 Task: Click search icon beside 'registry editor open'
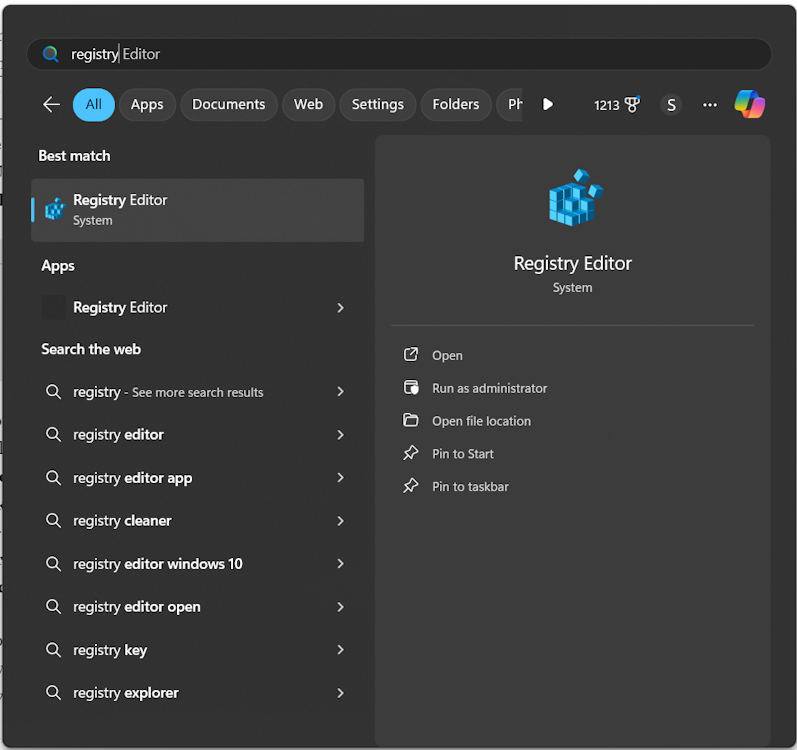point(53,607)
